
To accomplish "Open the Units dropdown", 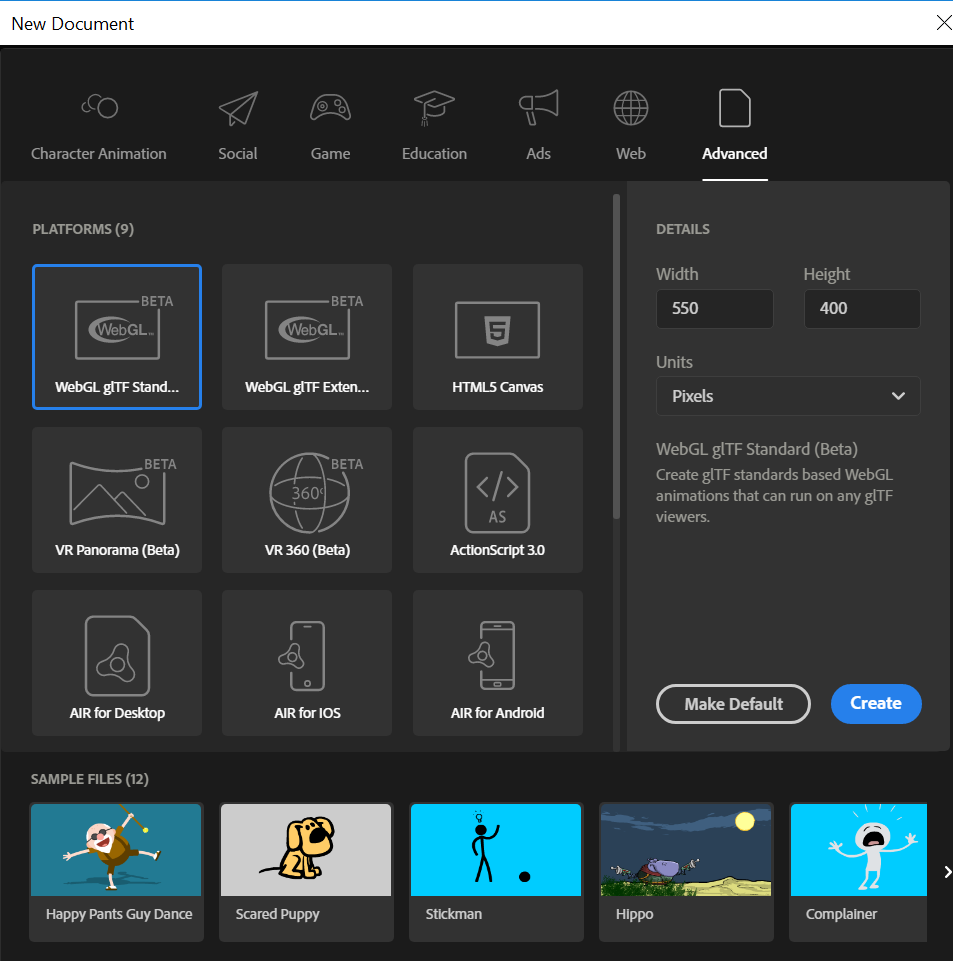I will (787, 396).
